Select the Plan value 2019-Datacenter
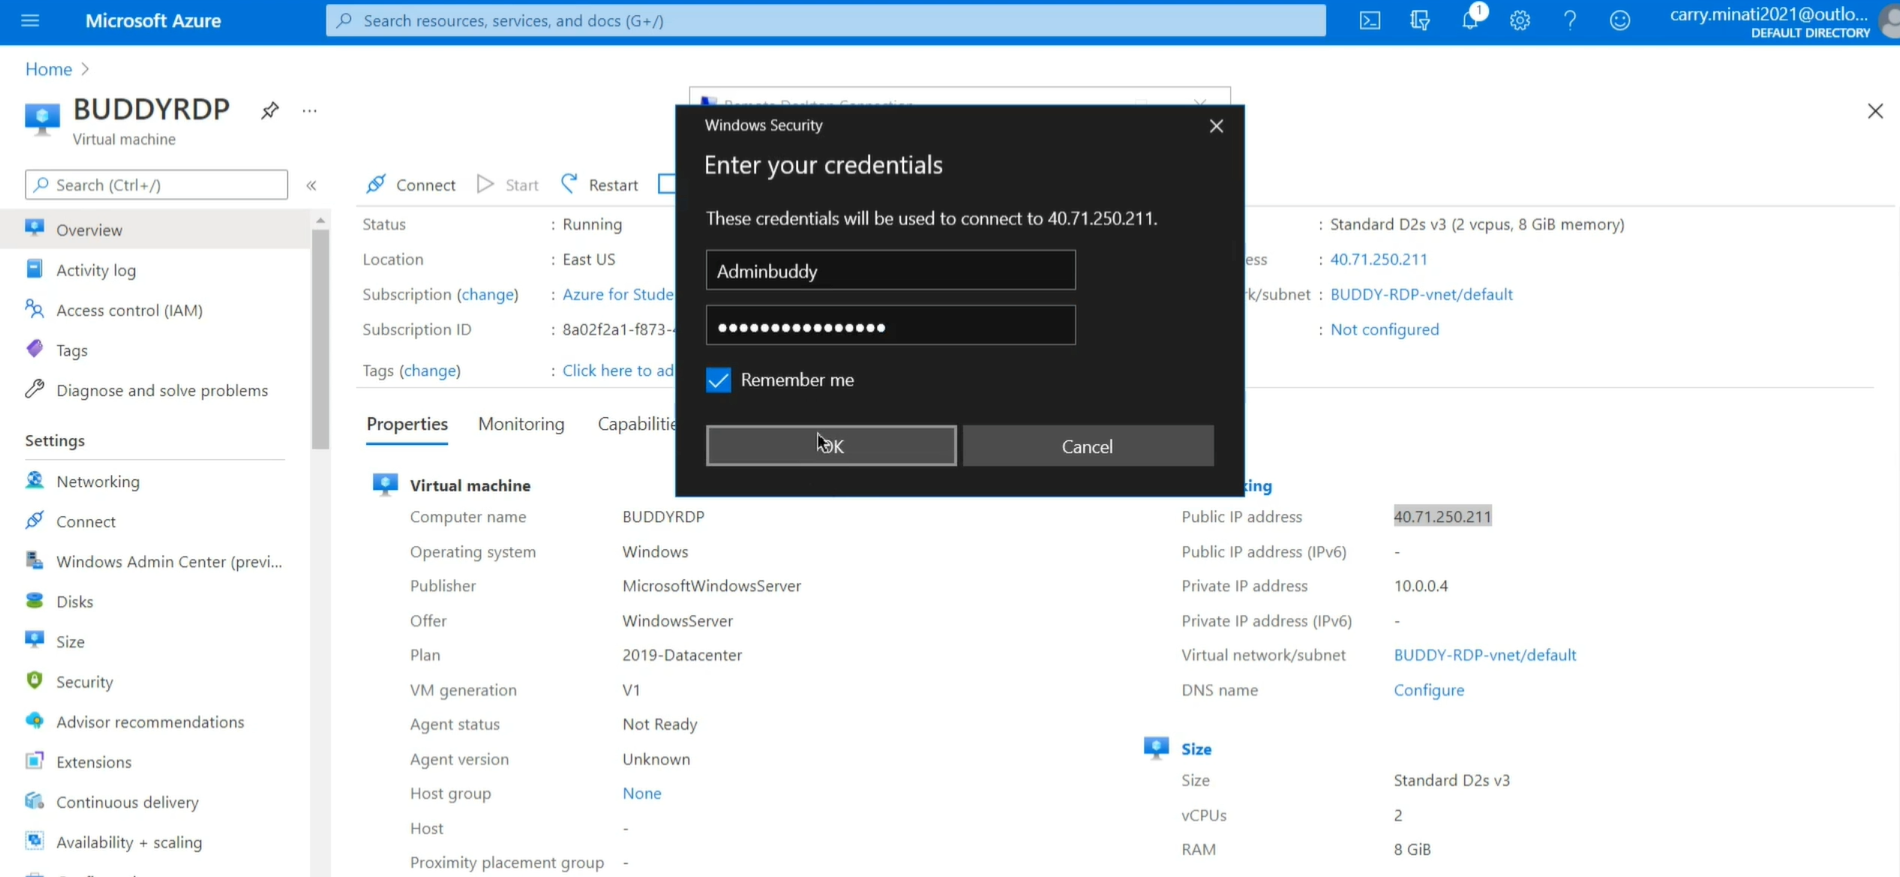 (x=682, y=655)
